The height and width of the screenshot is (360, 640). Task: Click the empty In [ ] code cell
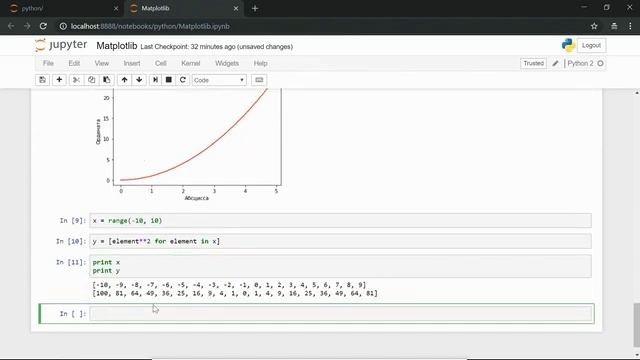click(x=340, y=314)
